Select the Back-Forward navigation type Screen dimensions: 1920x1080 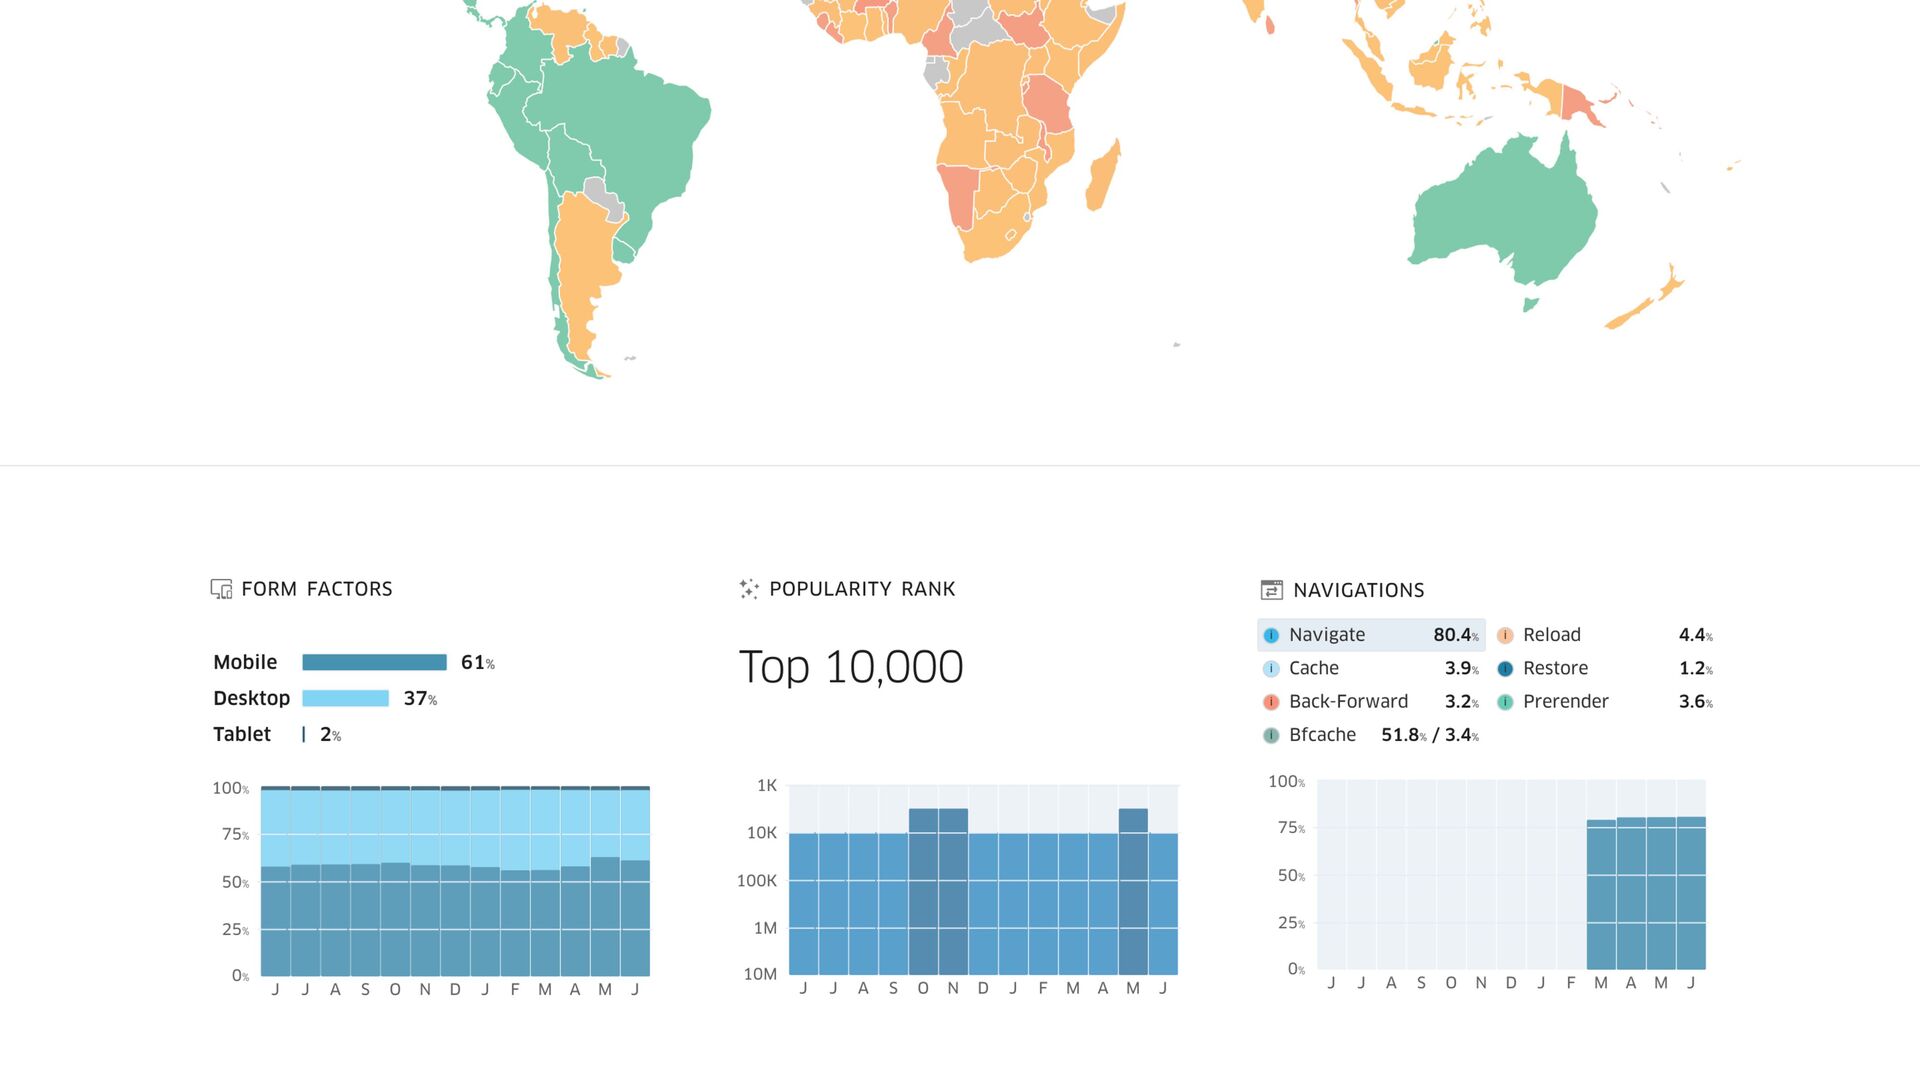tap(1371, 702)
